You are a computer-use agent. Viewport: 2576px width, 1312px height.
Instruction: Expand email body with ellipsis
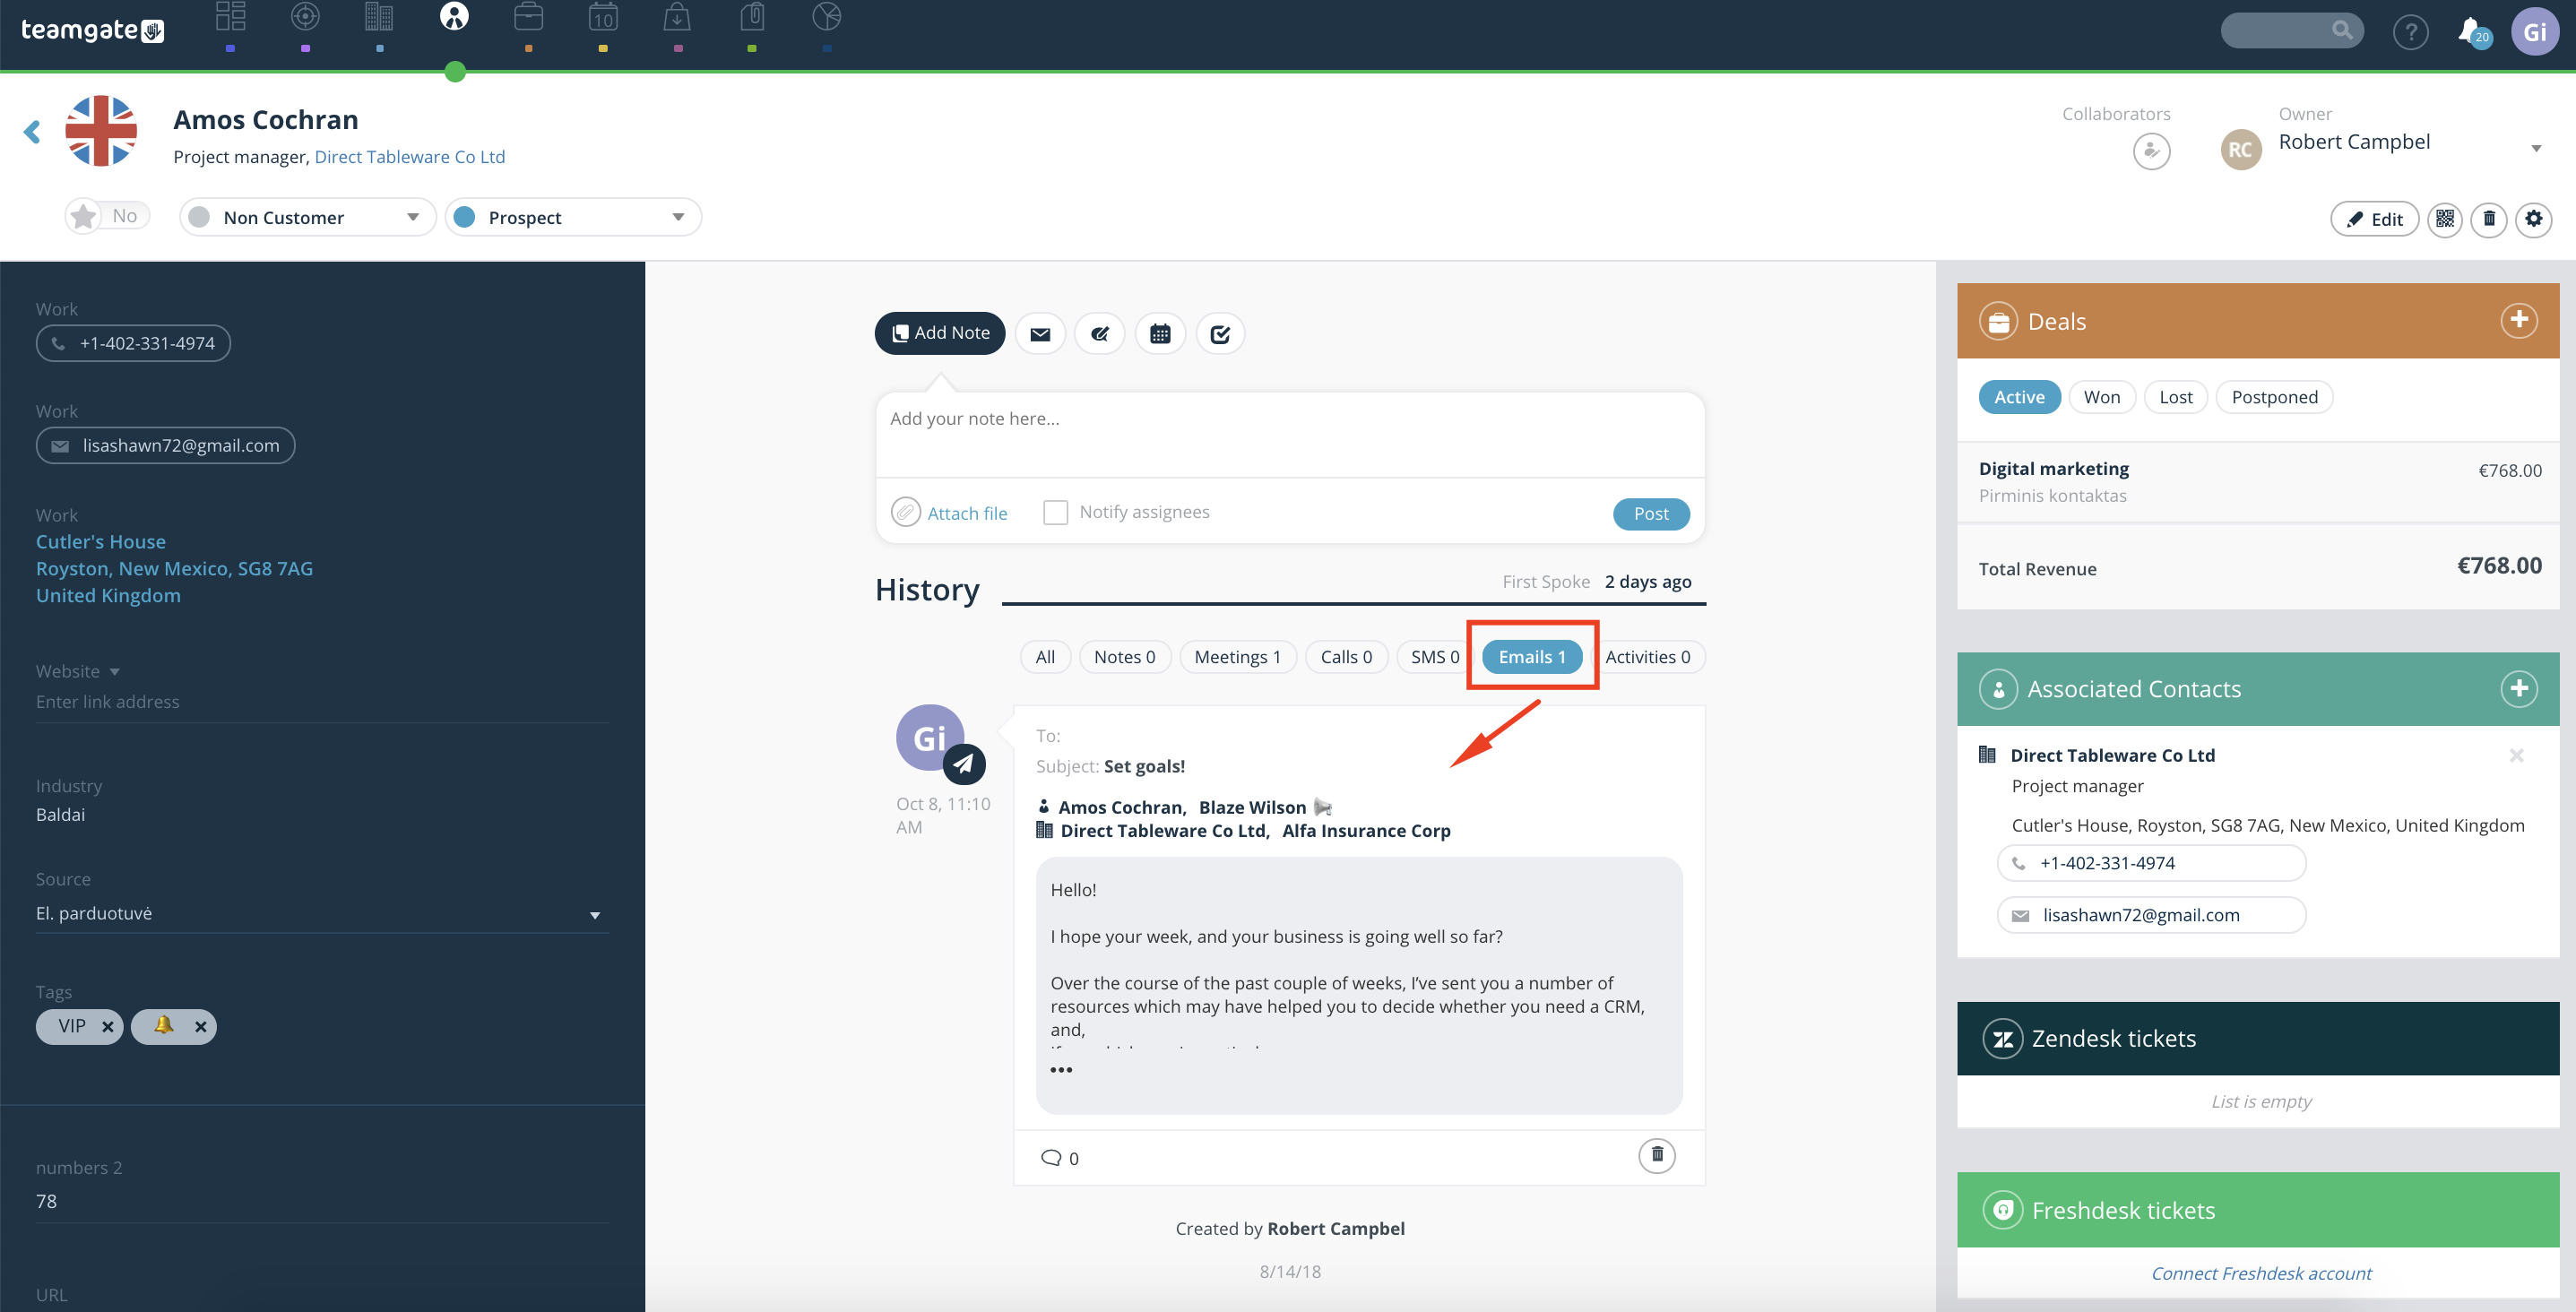[x=1061, y=1069]
